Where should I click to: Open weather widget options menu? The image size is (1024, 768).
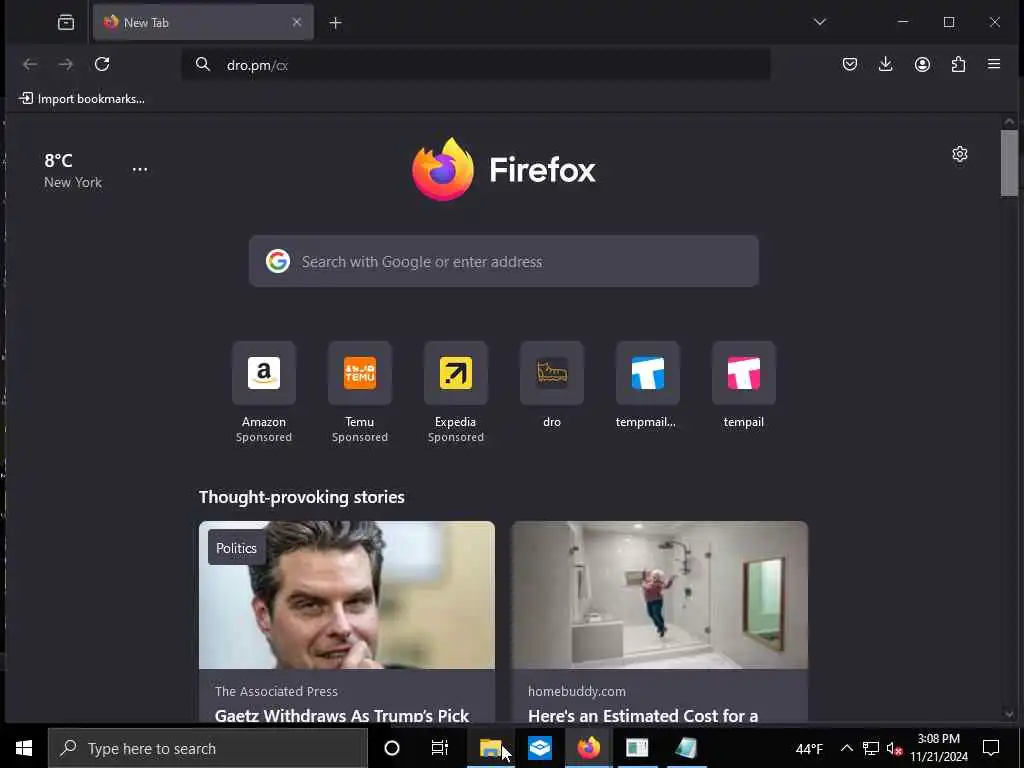coord(140,169)
